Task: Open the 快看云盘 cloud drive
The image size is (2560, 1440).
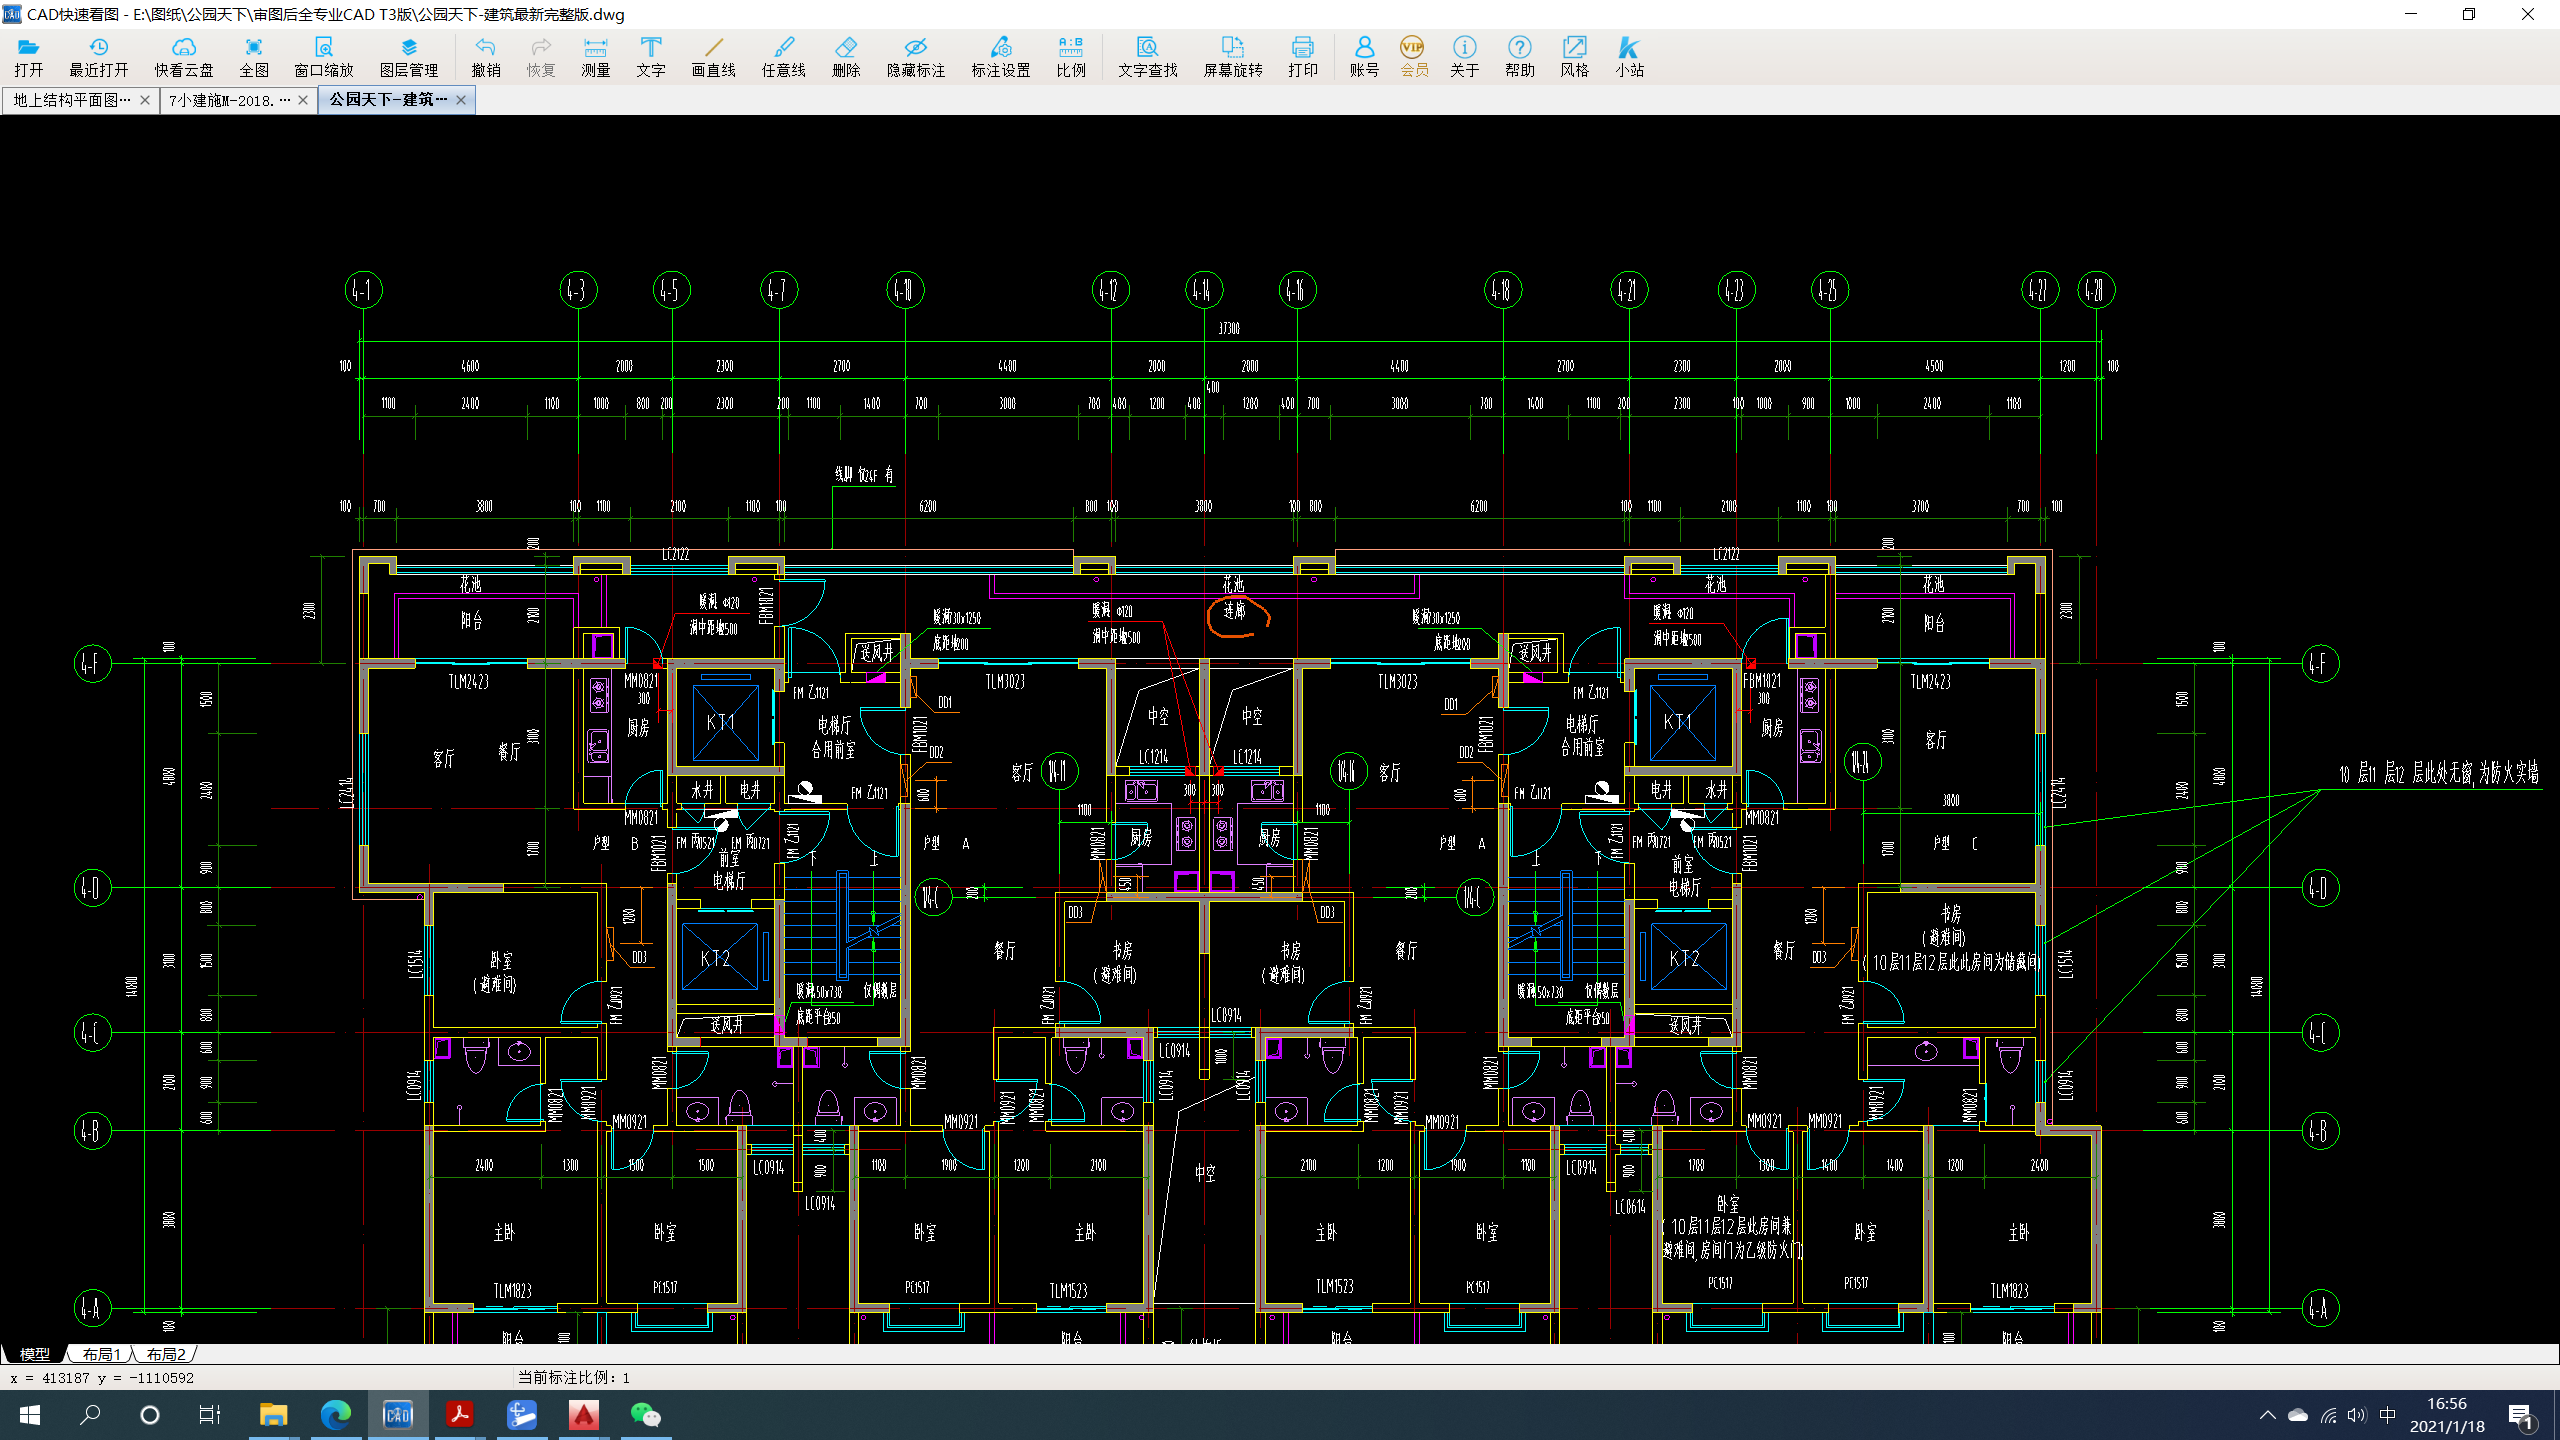Action: tap(184, 57)
